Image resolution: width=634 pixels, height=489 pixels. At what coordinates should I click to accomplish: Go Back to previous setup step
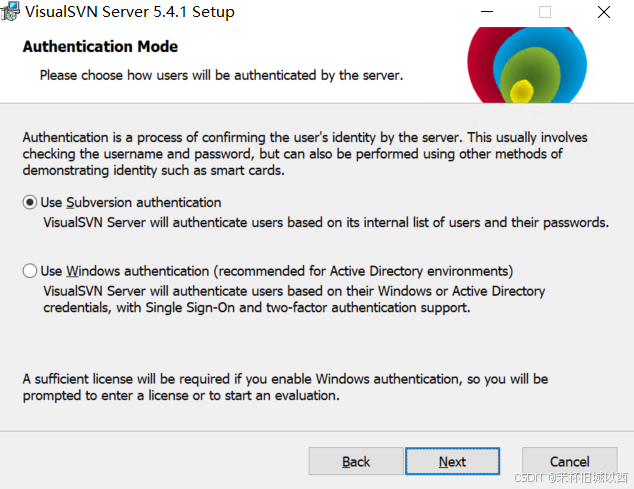pyautogui.click(x=356, y=461)
